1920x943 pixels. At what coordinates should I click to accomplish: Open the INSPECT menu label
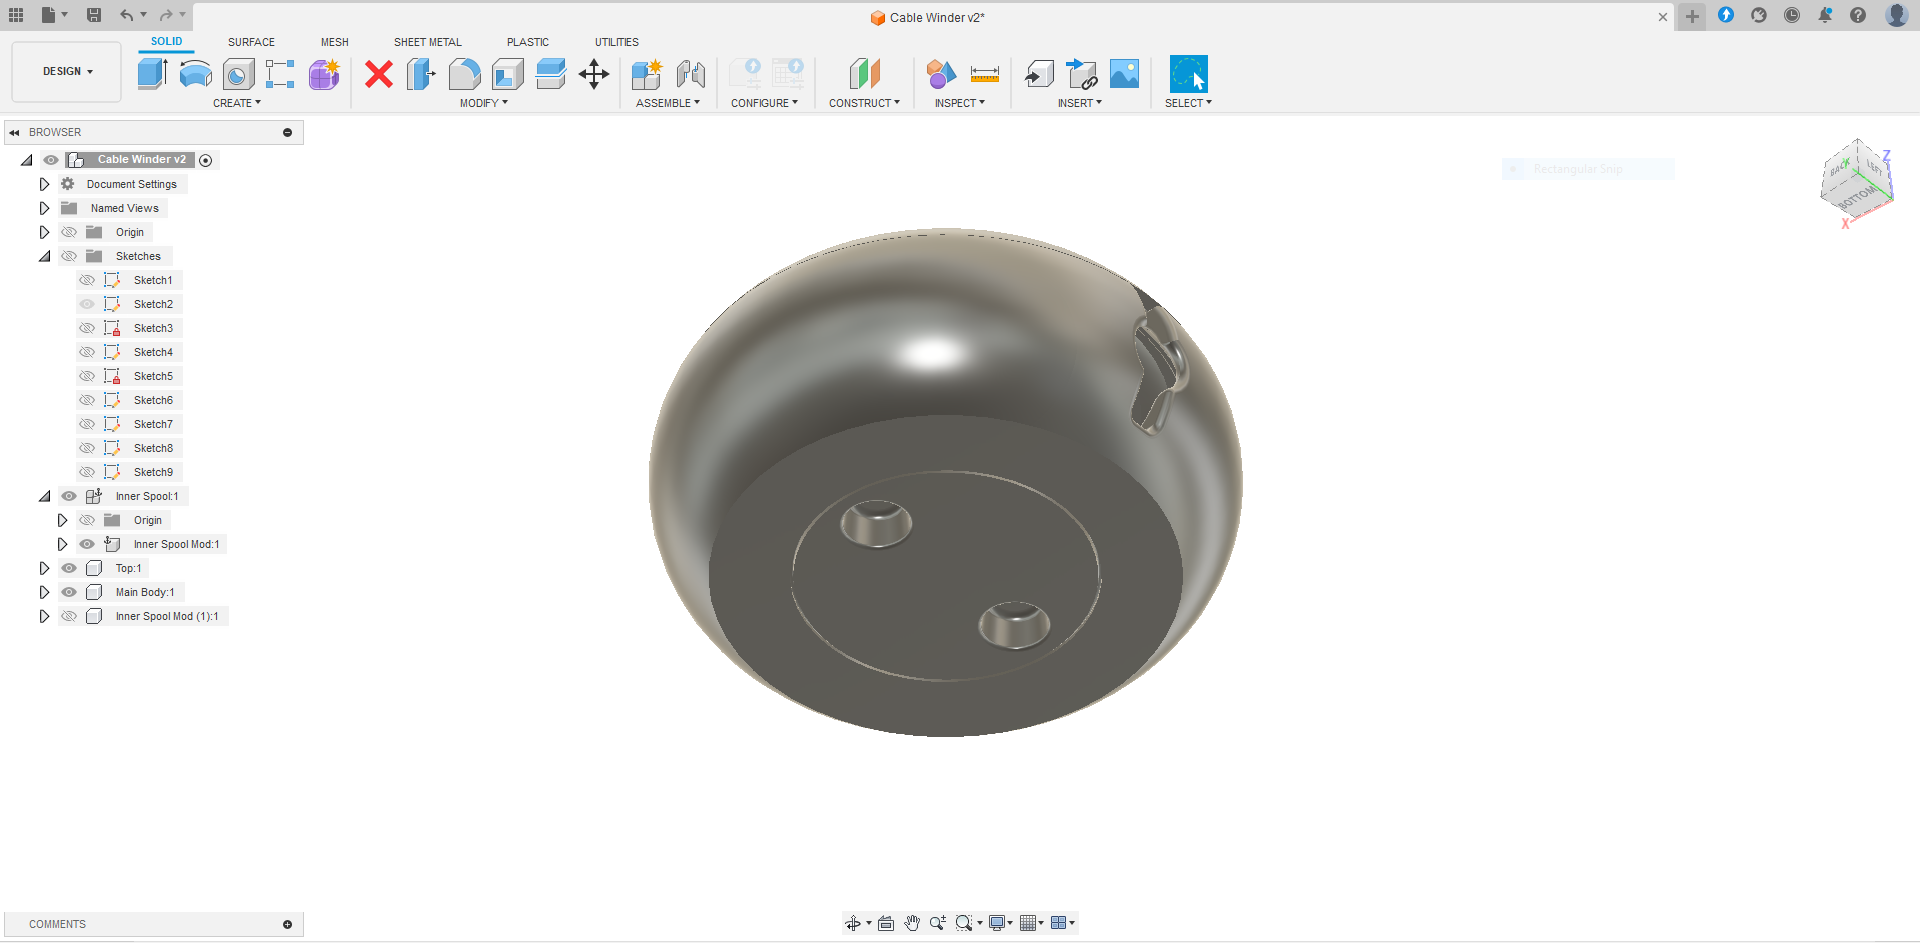(960, 103)
